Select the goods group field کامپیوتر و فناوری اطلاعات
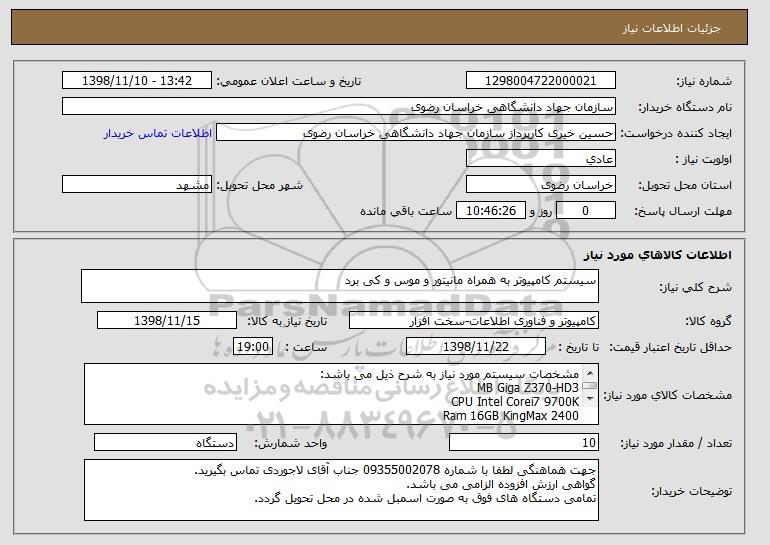The height and width of the screenshot is (545, 770). click(x=474, y=321)
